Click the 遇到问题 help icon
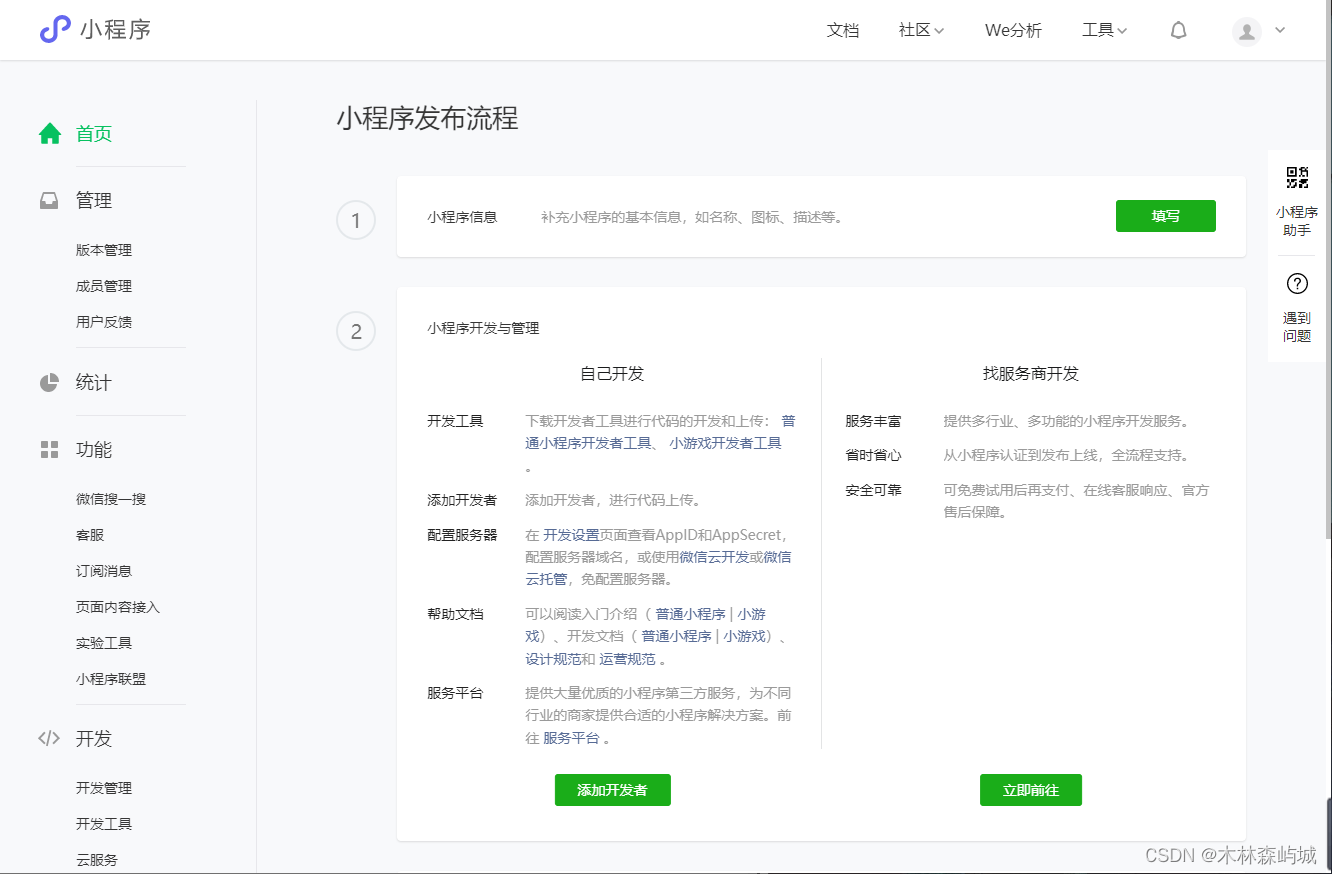 click(x=1296, y=283)
